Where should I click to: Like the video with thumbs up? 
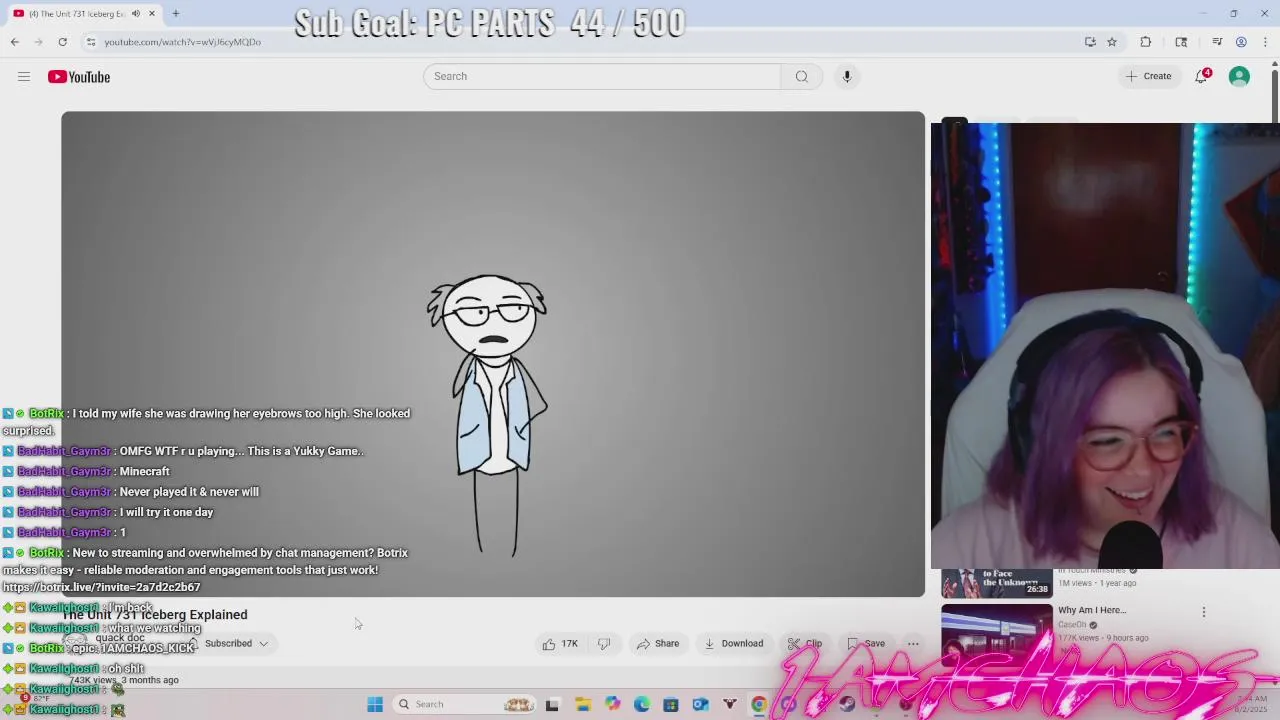click(559, 643)
